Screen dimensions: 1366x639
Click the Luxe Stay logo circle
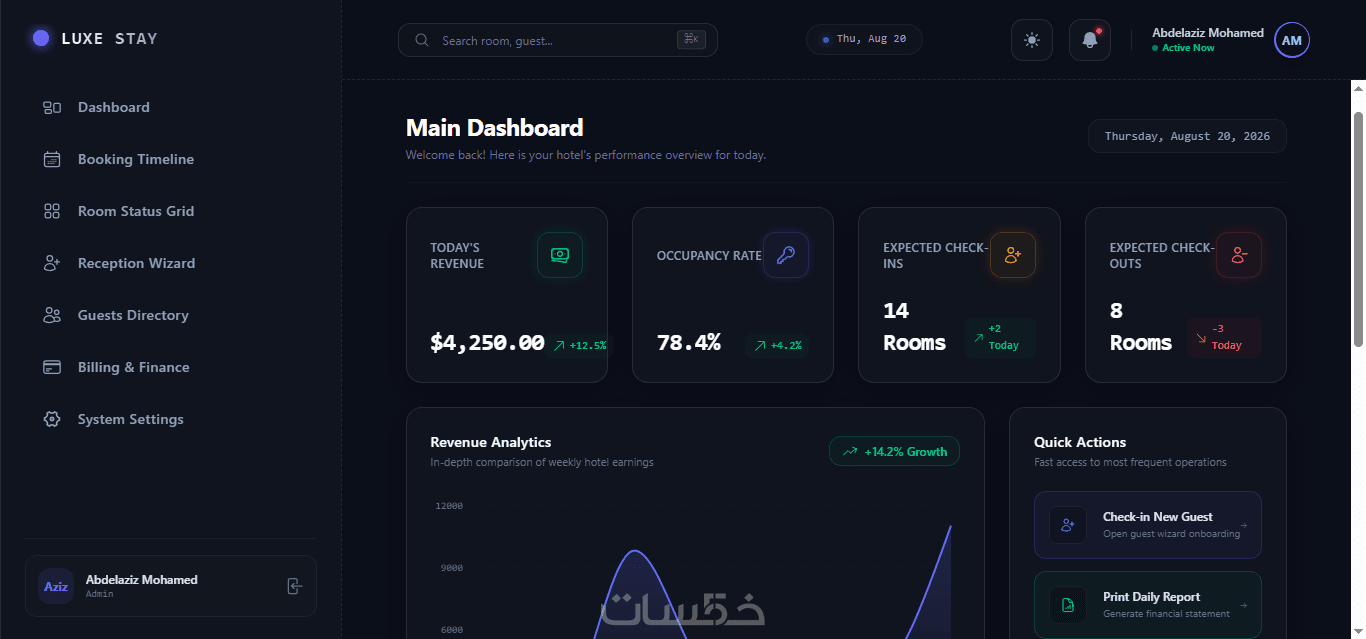[x=41, y=38]
